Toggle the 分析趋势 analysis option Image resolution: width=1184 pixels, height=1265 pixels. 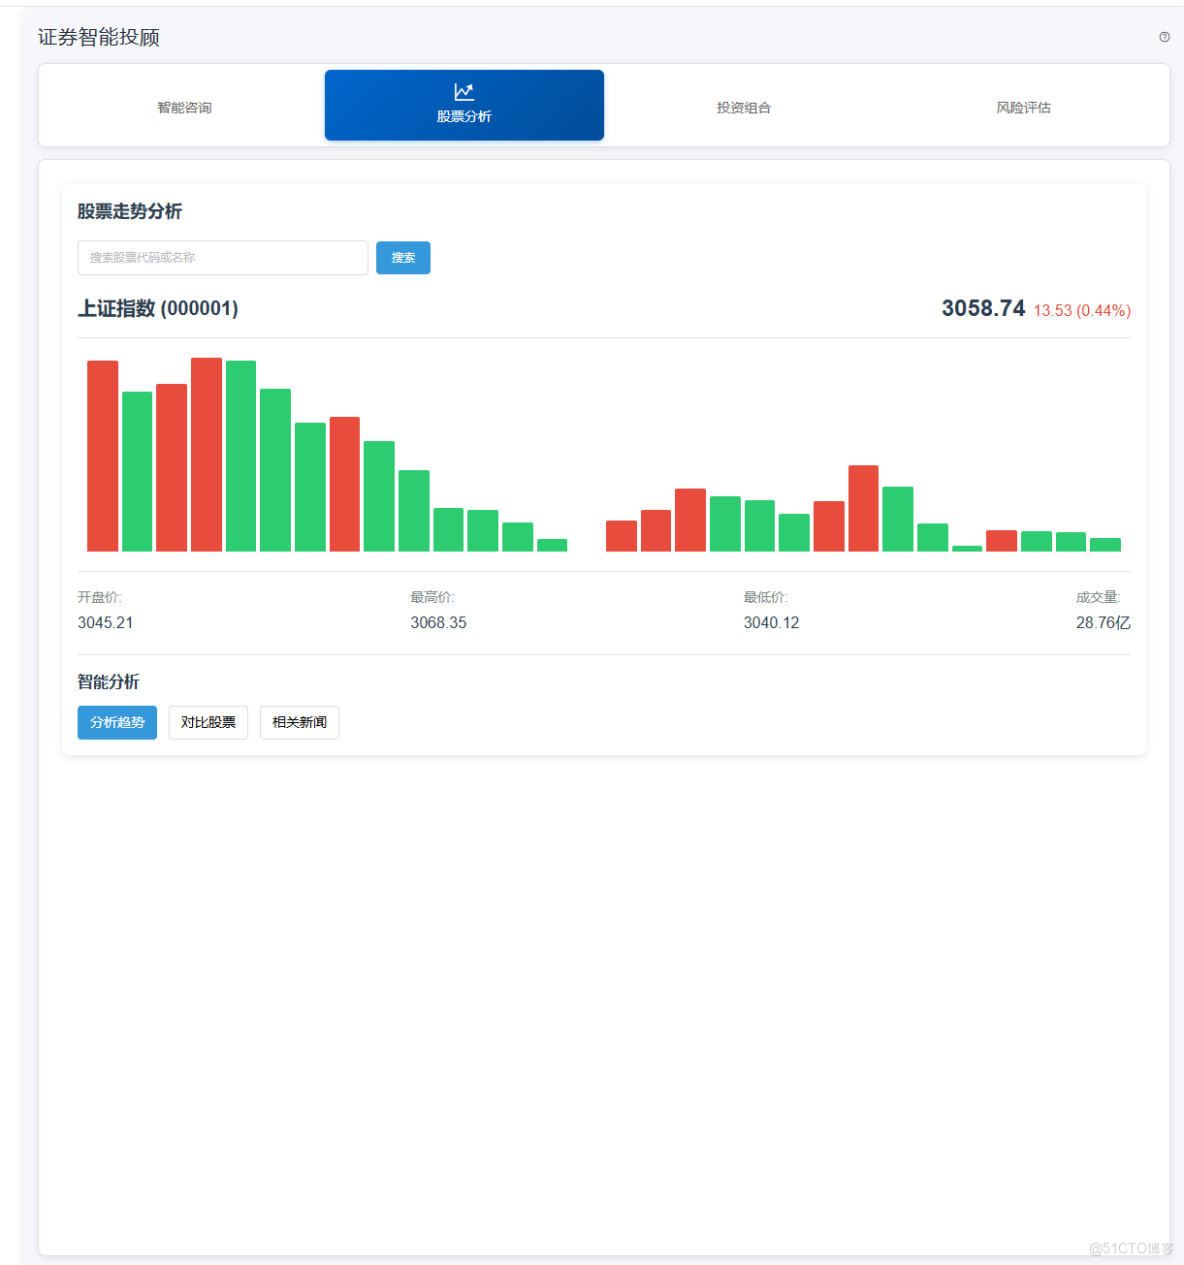(117, 722)
